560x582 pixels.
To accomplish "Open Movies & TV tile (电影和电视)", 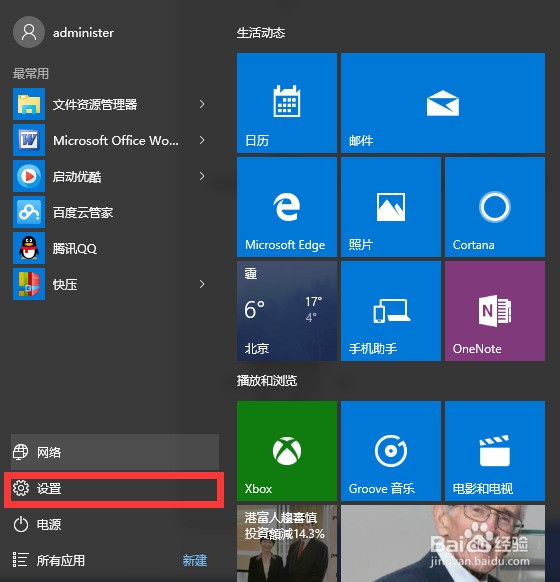I will 495,451.
